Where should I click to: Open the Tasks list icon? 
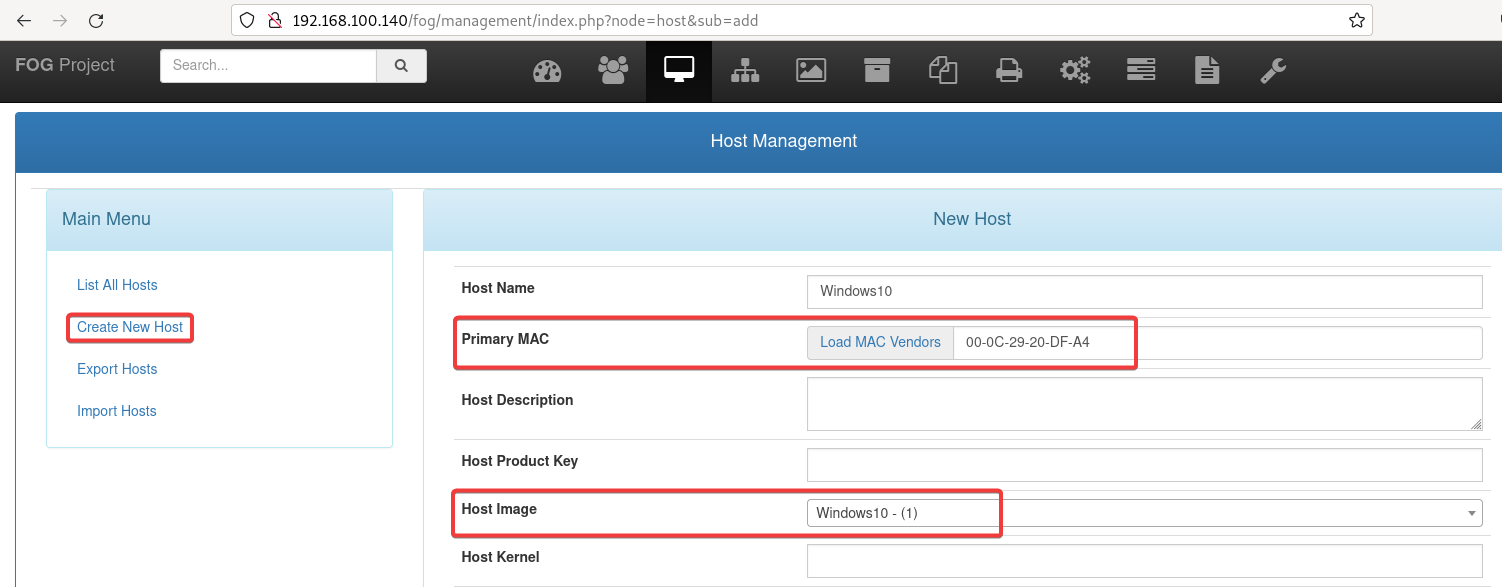(x=1141, y=70)
